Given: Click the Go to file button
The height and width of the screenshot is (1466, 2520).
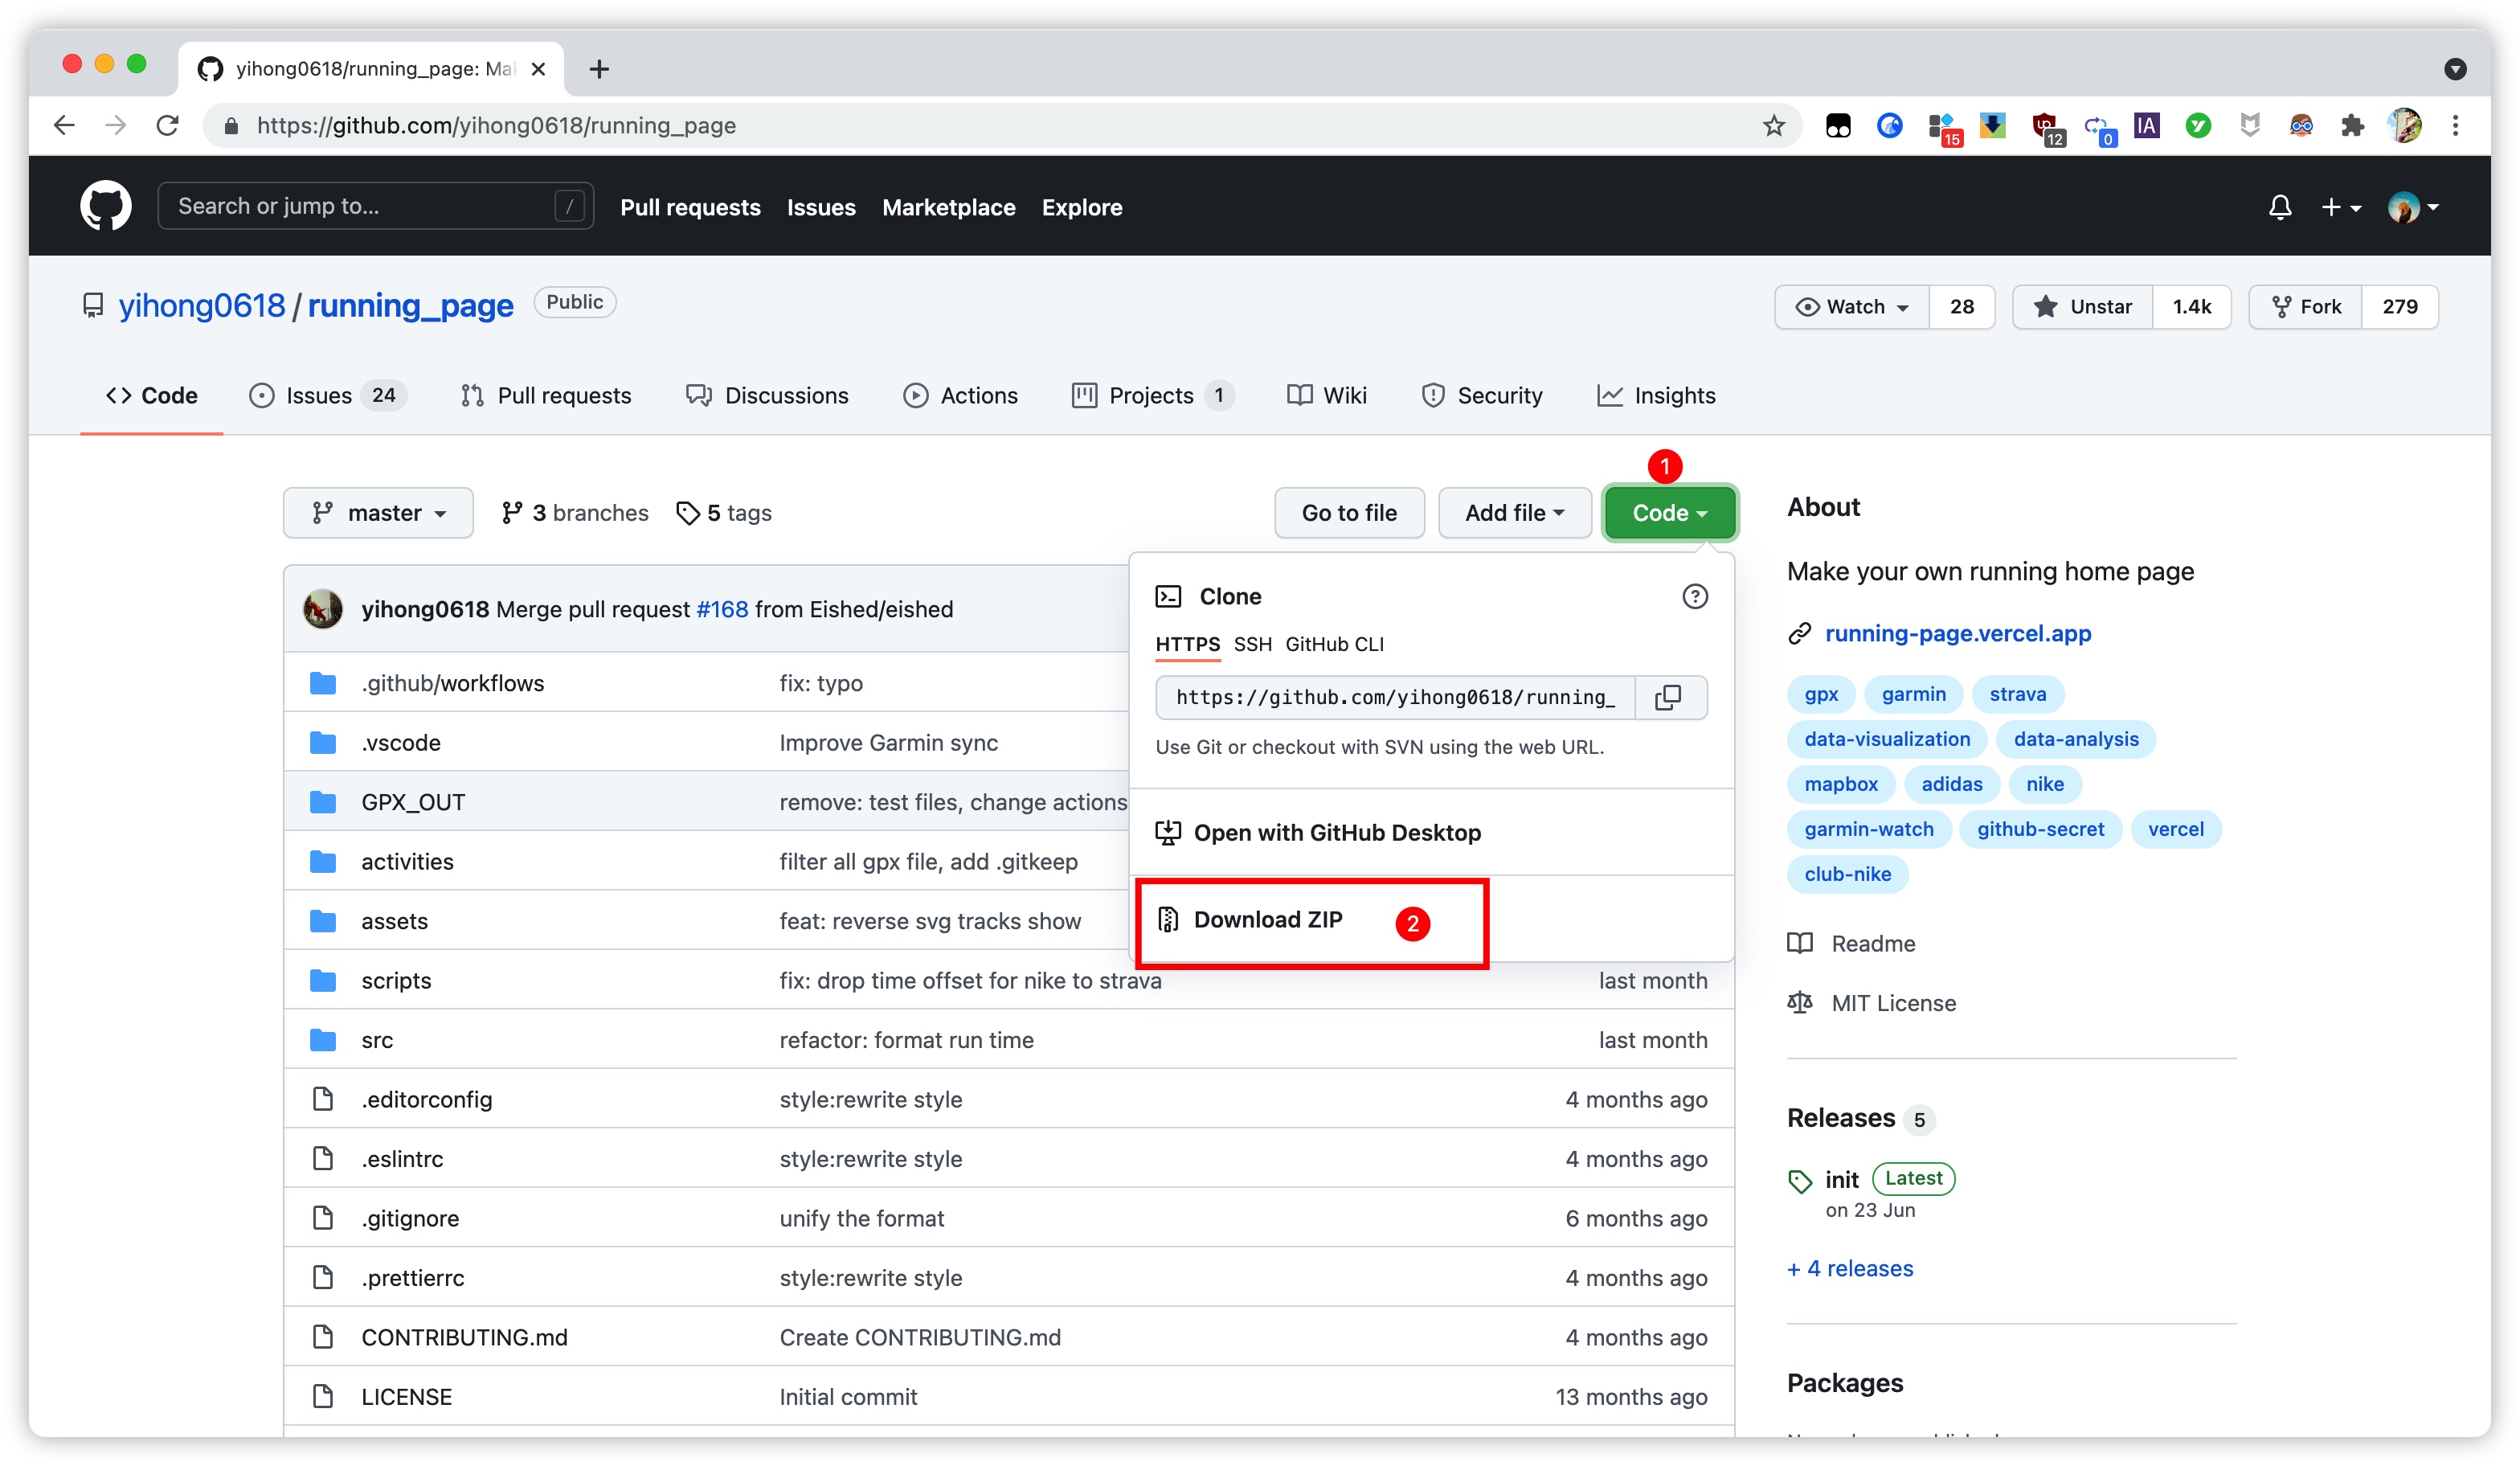Looking at the screenshot, I should [x=1348, y=513].
